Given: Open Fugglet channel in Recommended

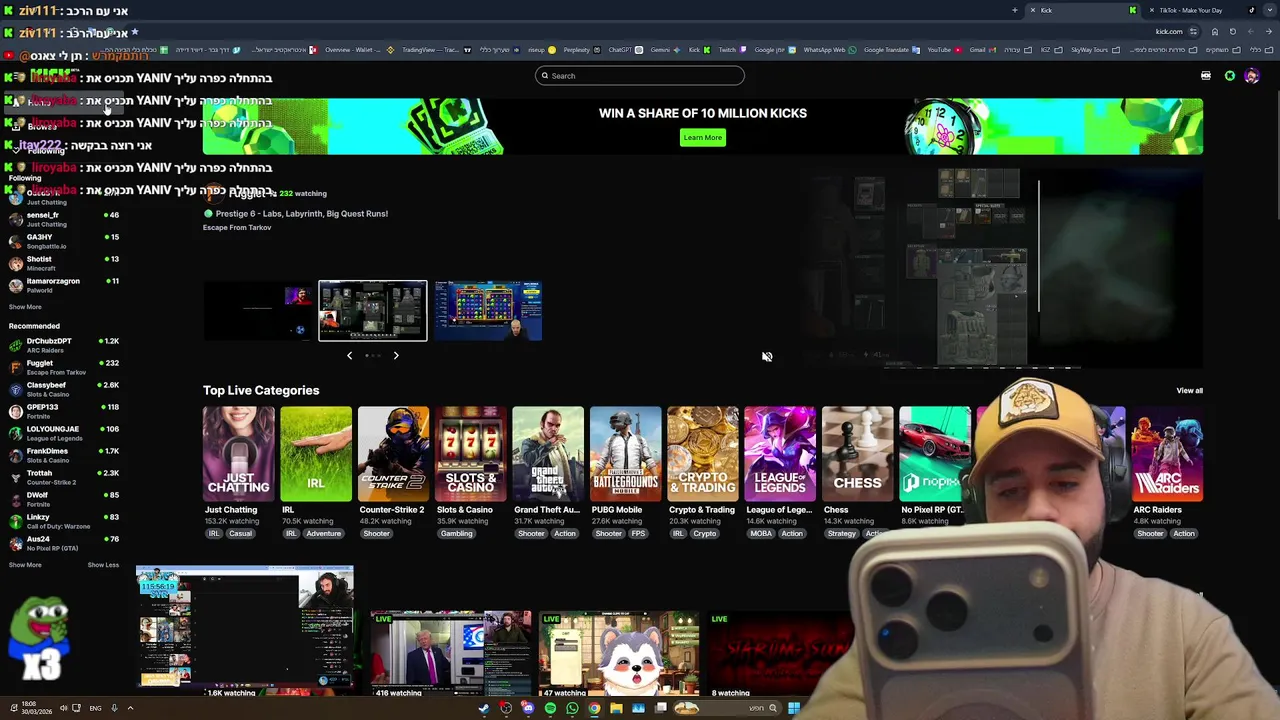Looking at the screenshot, I should point(64,367).
